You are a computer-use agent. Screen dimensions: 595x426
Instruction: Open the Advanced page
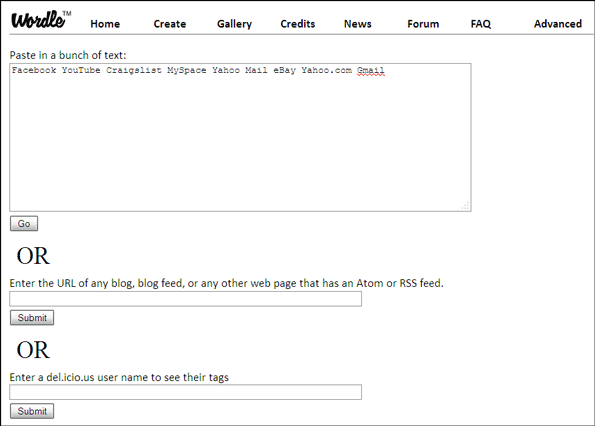pos(558,24)
